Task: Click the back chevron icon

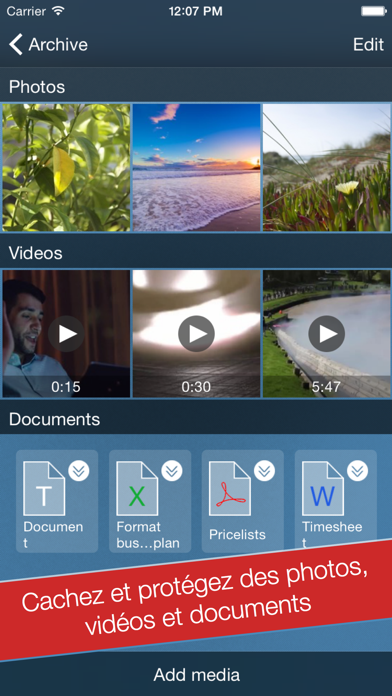Action: (x=16, y=44)
